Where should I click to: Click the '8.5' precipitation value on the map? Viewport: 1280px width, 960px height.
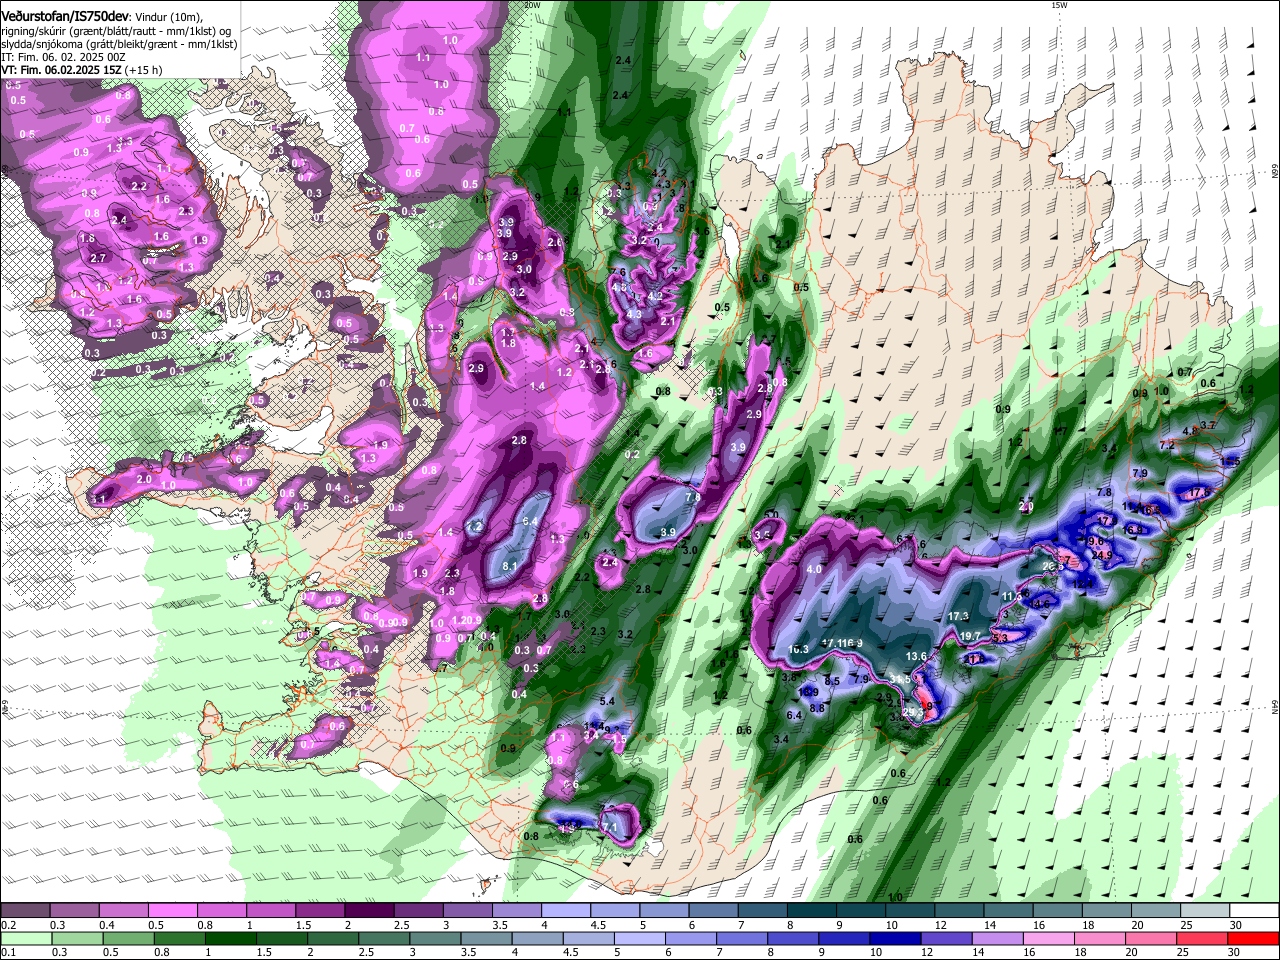pos(832,680)
